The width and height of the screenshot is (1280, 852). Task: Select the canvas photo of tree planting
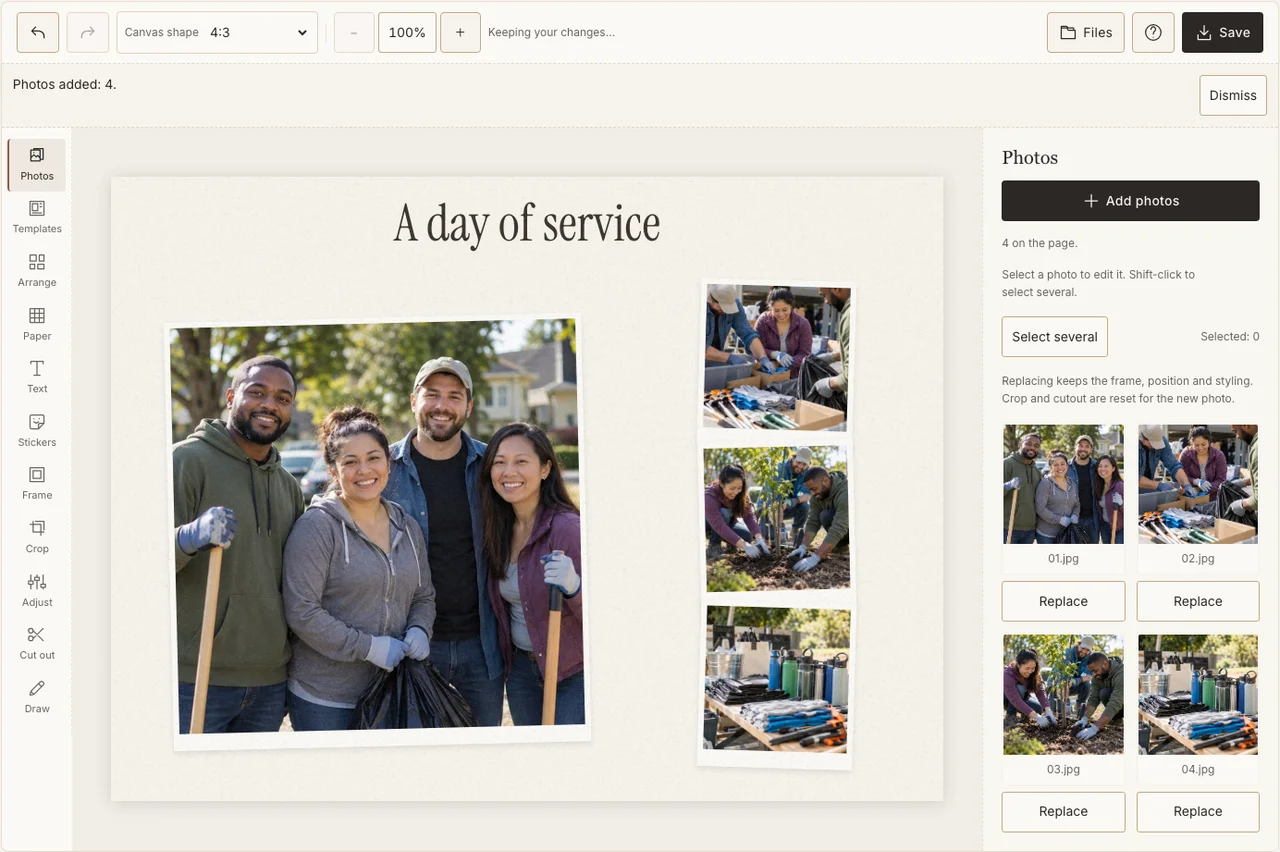click(776, 519)
